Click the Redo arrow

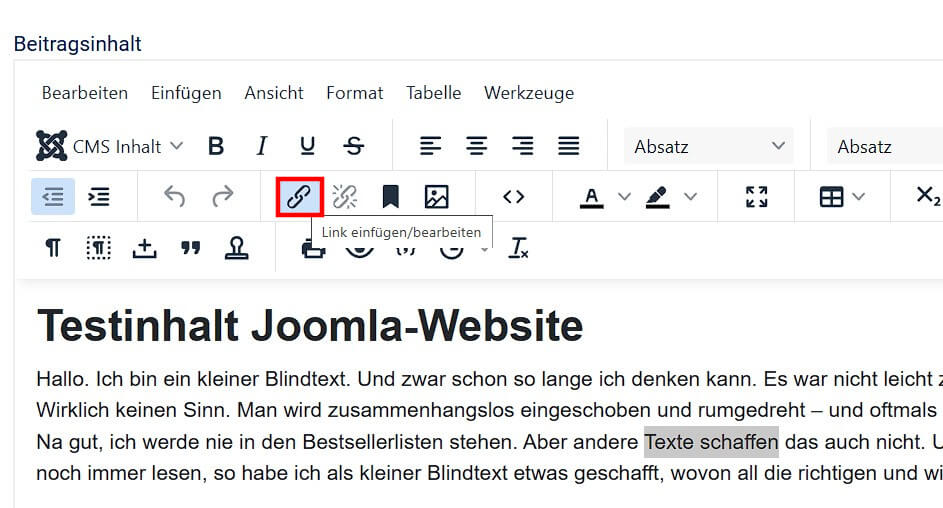point(222,197)
